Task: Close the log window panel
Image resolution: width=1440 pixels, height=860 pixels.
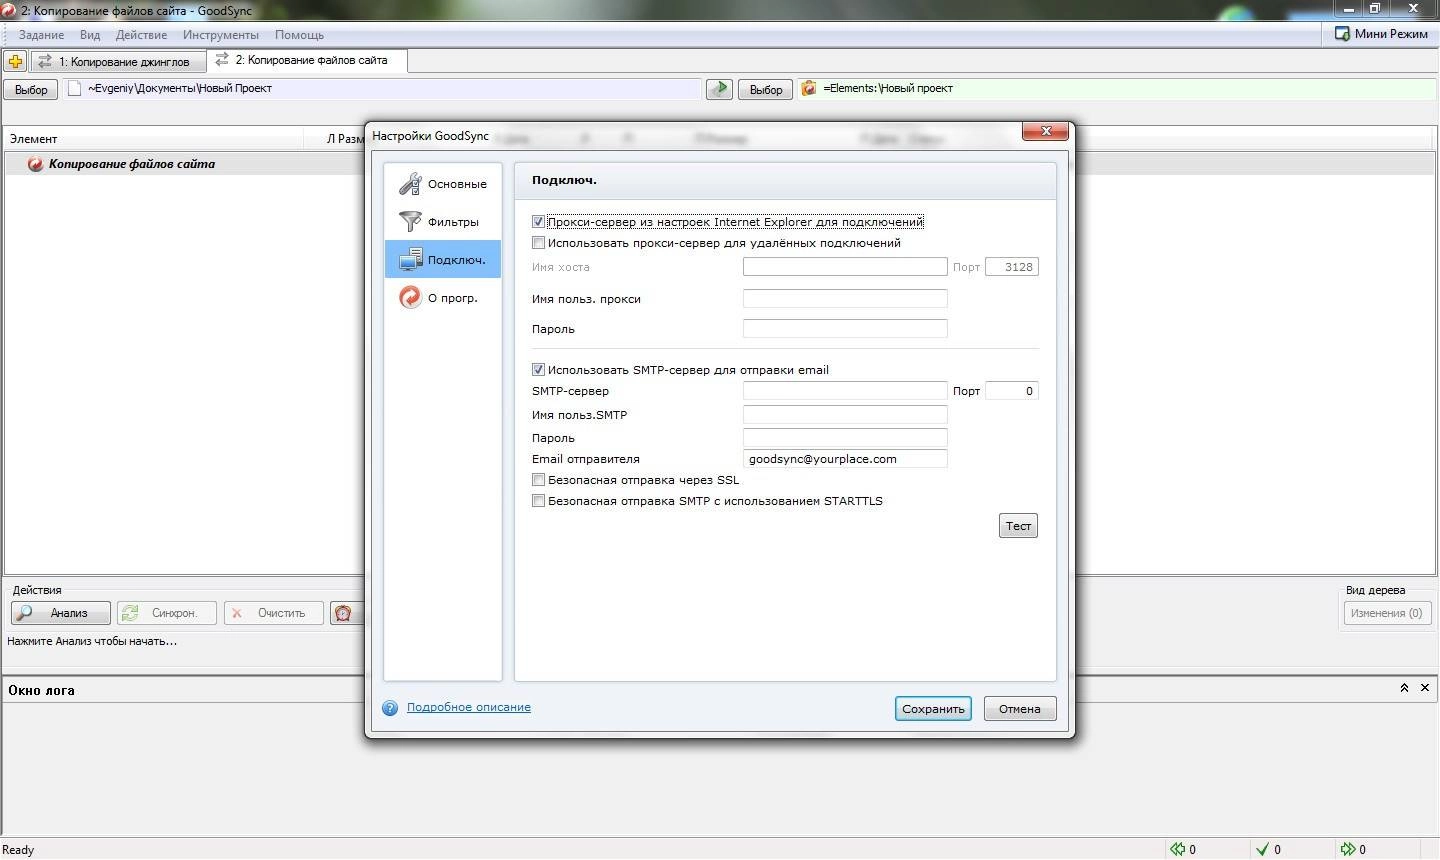Action: (x=1425, y=688)
